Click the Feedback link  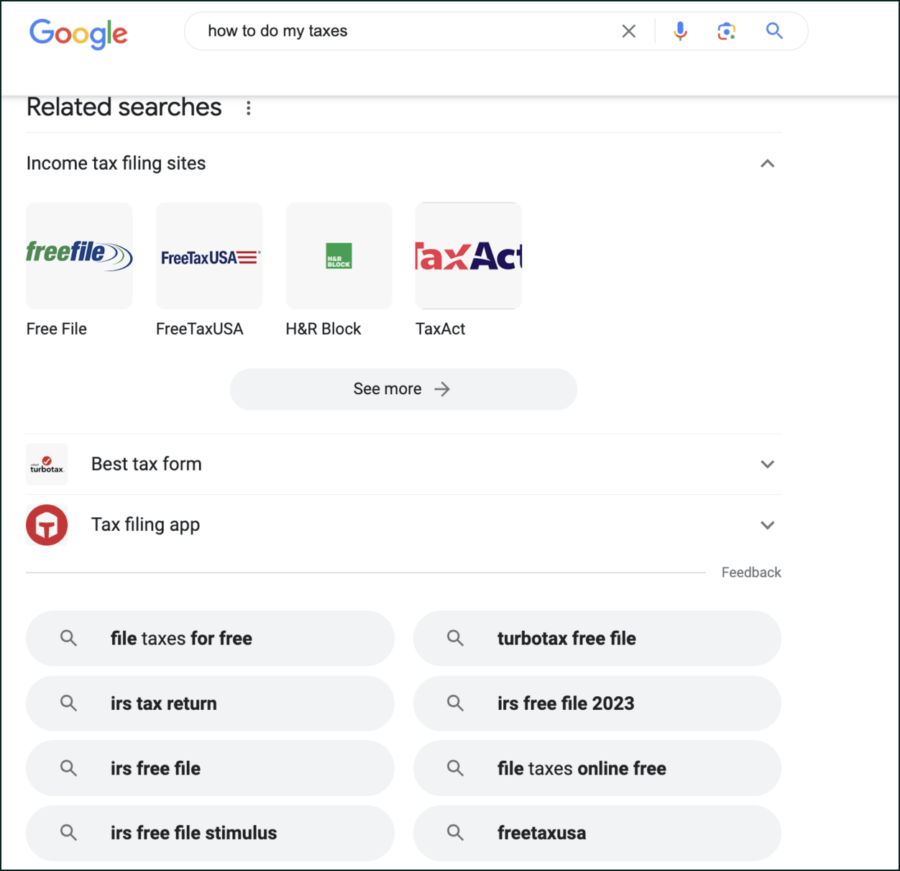751,572
